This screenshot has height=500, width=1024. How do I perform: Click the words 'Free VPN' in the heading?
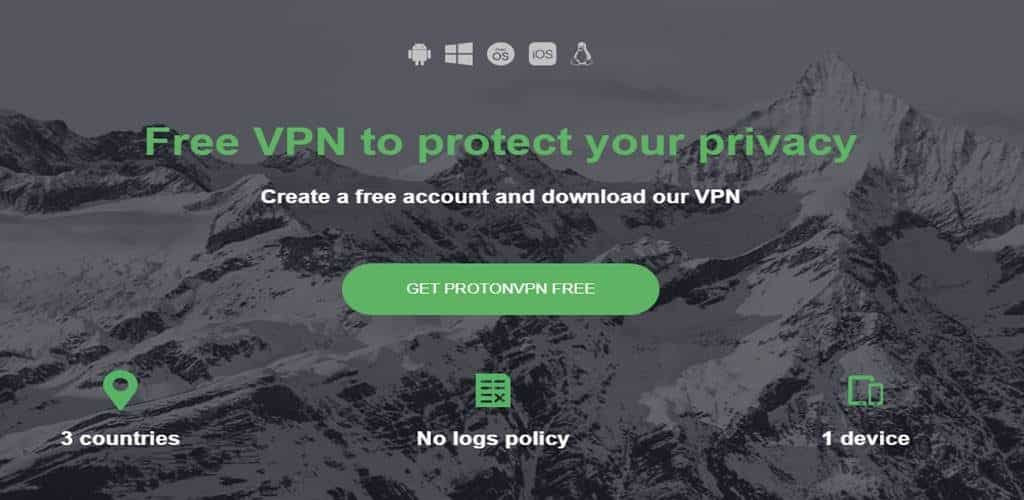245,142
